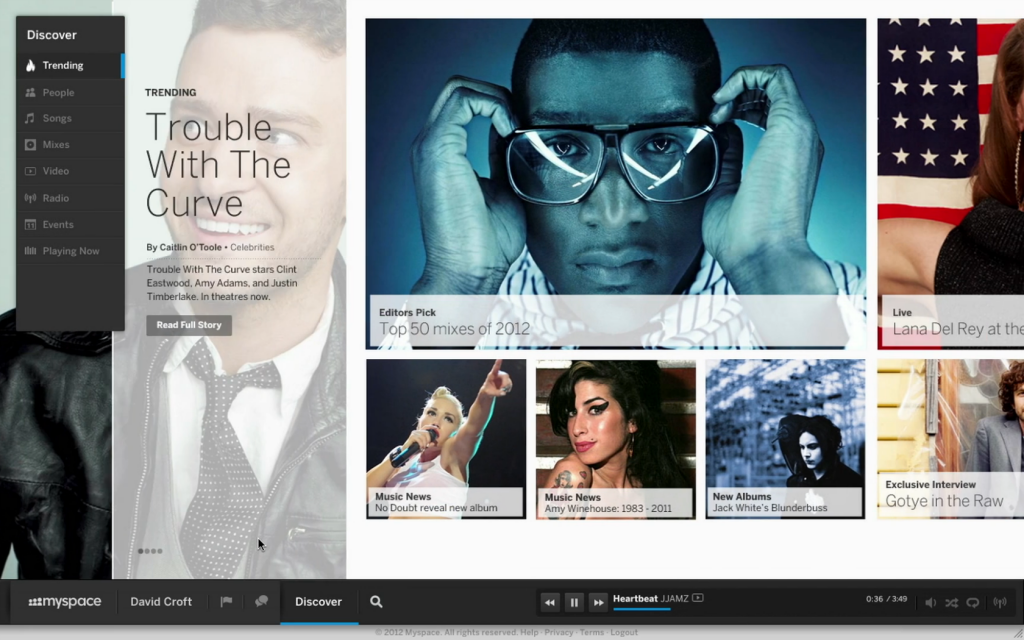1024x640 pixels.
Task: Click the 0:36 / 3:49 track time
Action: tap(886, 599)
